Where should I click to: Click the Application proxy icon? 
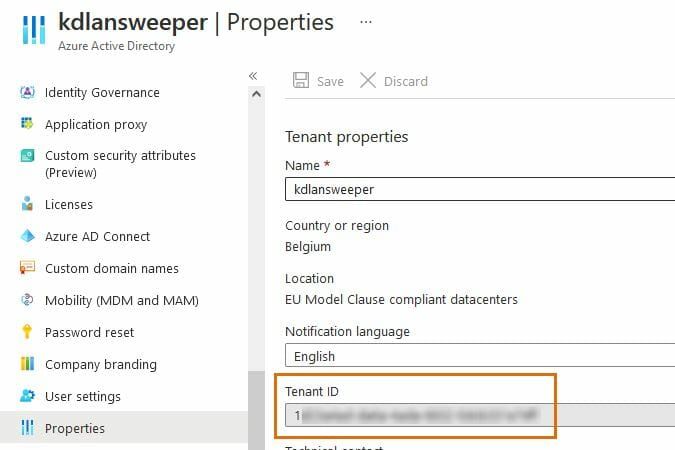tap(27, 124)
